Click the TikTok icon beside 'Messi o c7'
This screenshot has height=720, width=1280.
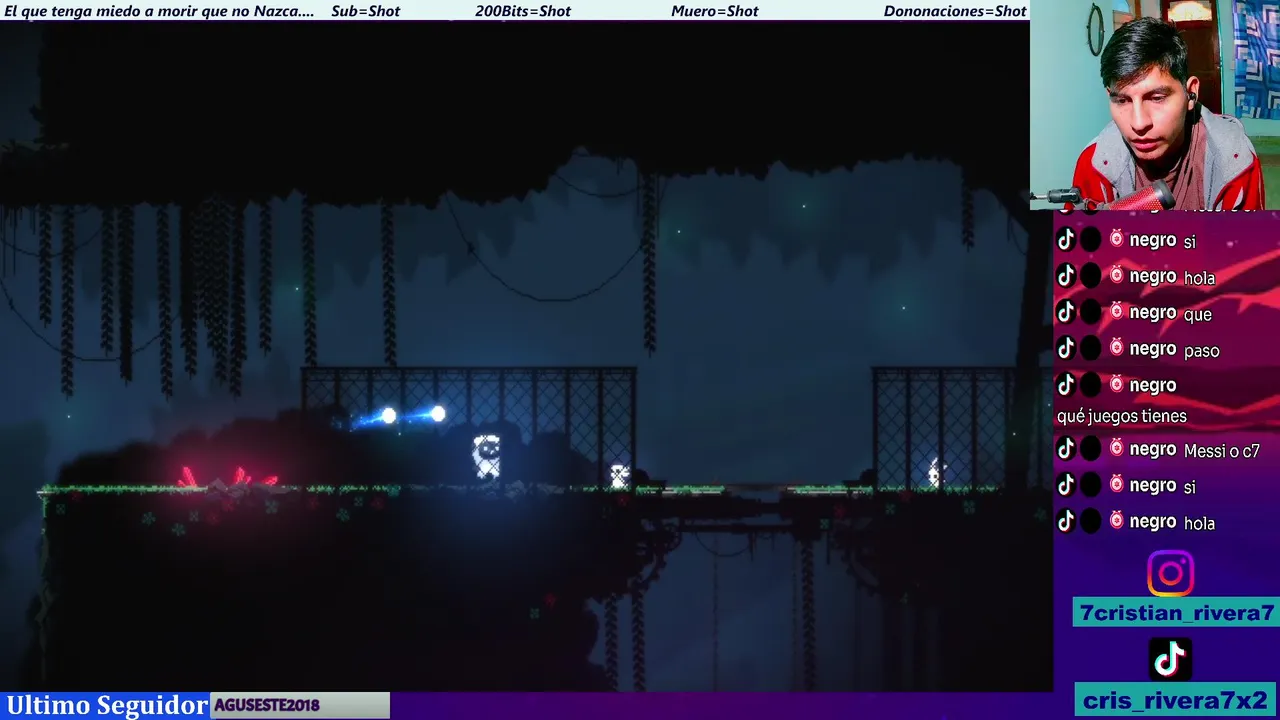pos(1066,449)
